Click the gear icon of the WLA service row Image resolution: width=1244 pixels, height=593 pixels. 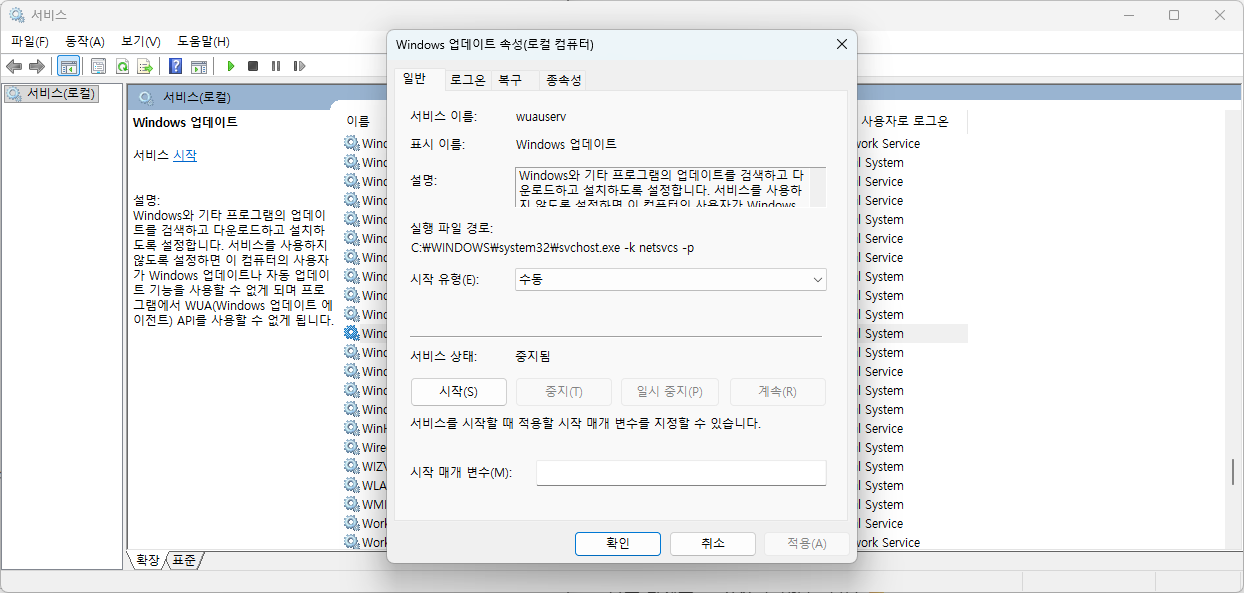(x=352, y=485)
